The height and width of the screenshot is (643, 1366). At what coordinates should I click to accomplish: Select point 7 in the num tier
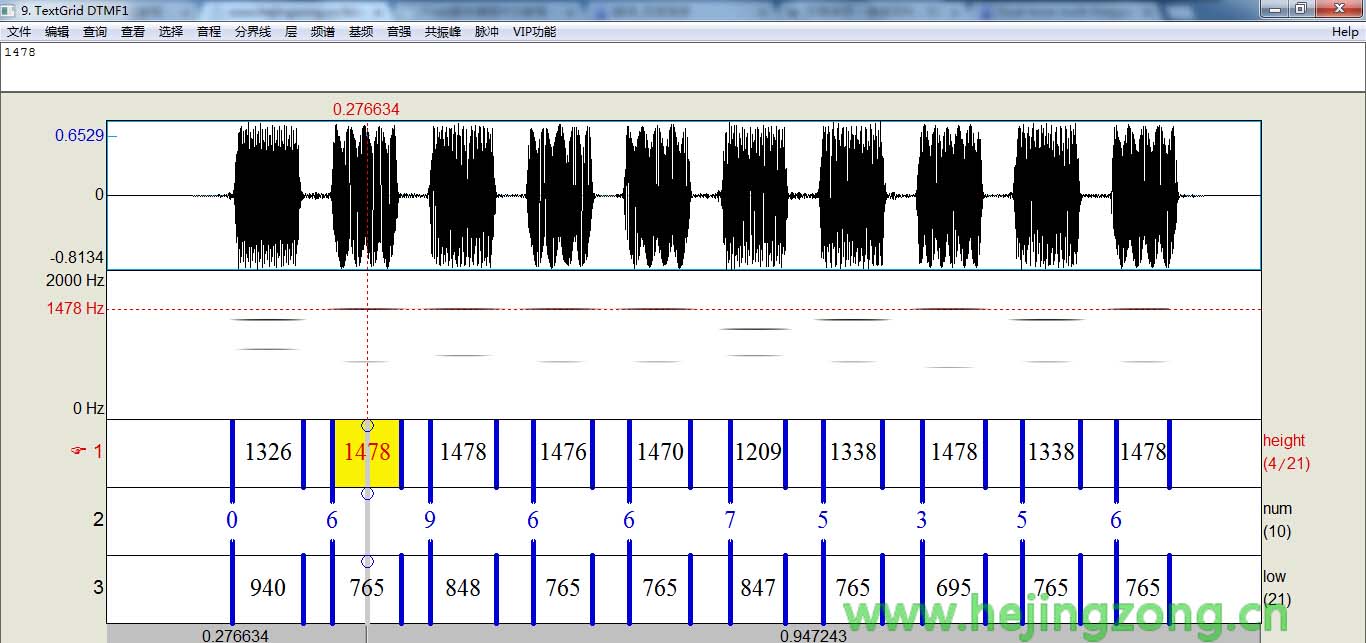(x=730, y=520)
